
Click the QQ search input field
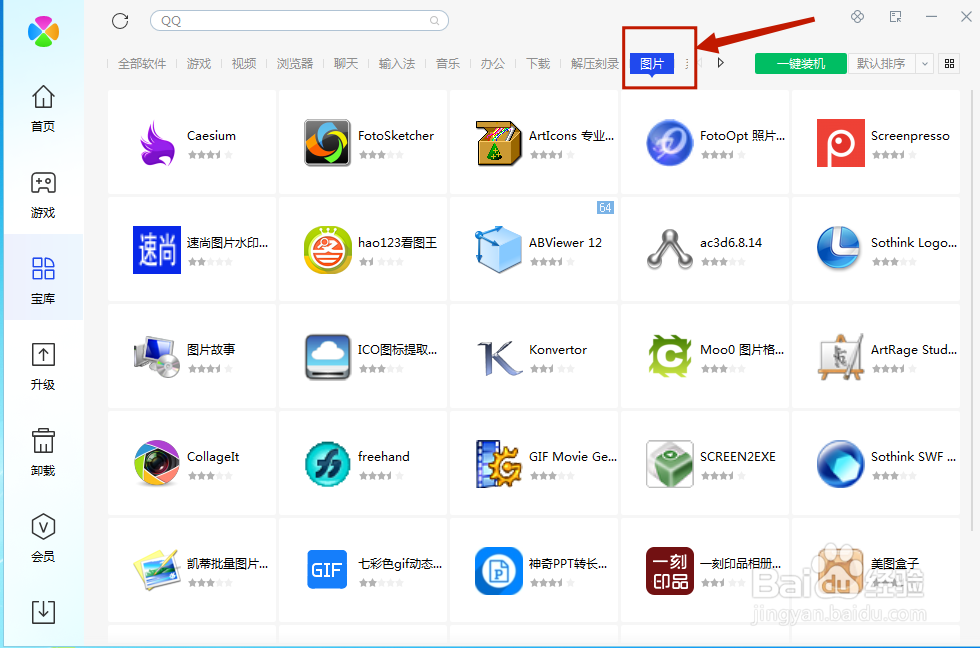(x=299, y=21)
